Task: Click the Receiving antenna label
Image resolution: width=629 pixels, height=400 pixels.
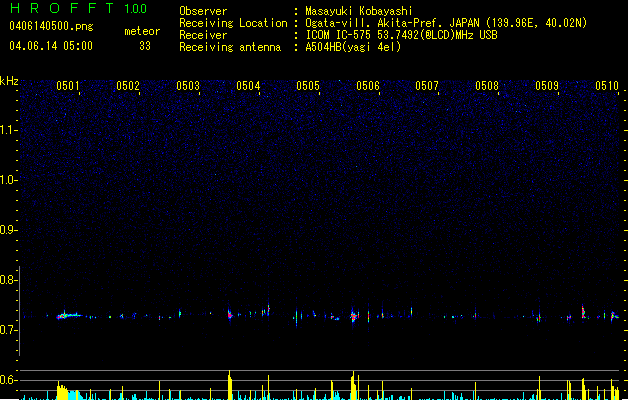Action: (230, 47)
